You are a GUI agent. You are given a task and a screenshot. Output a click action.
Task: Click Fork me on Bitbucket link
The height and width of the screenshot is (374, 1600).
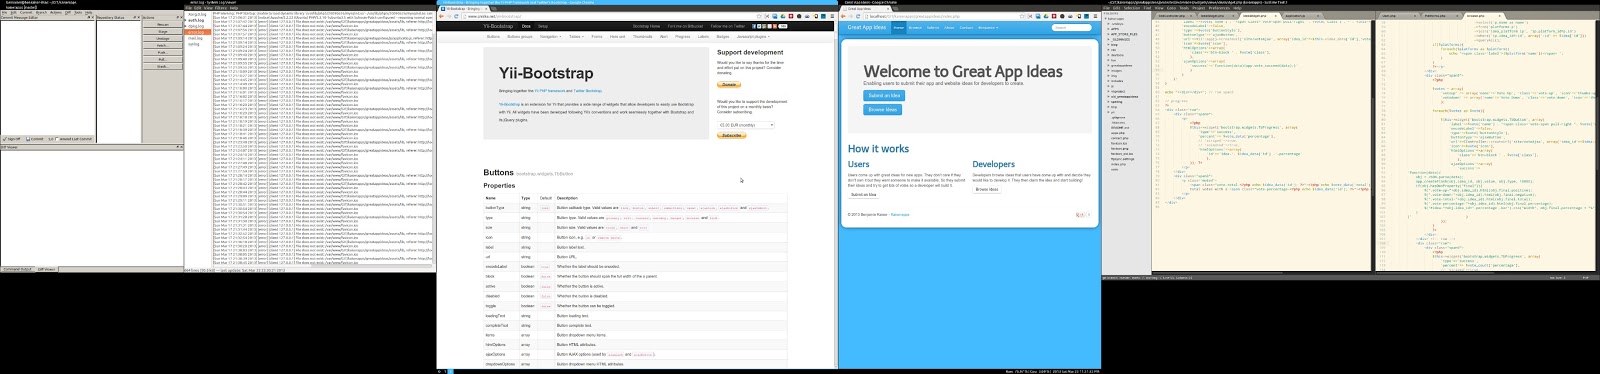[685, 26]
